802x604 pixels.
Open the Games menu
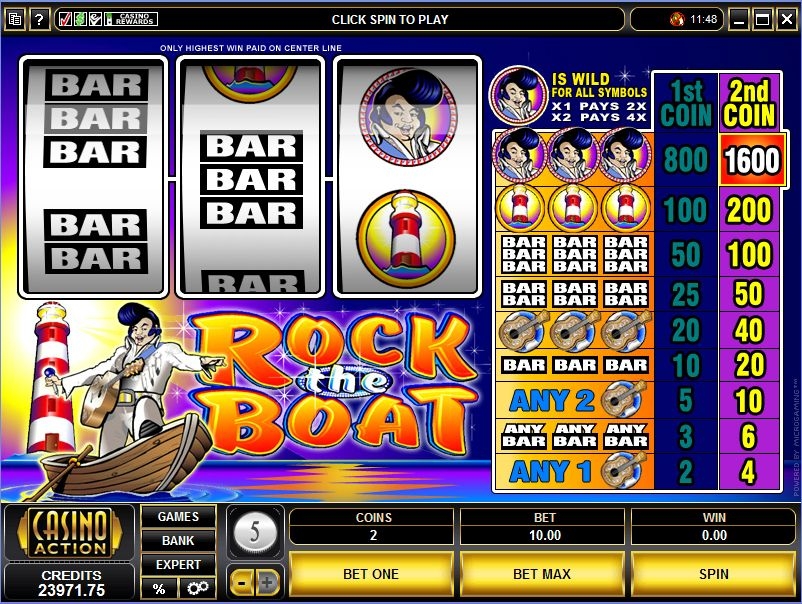coord(178,517)
